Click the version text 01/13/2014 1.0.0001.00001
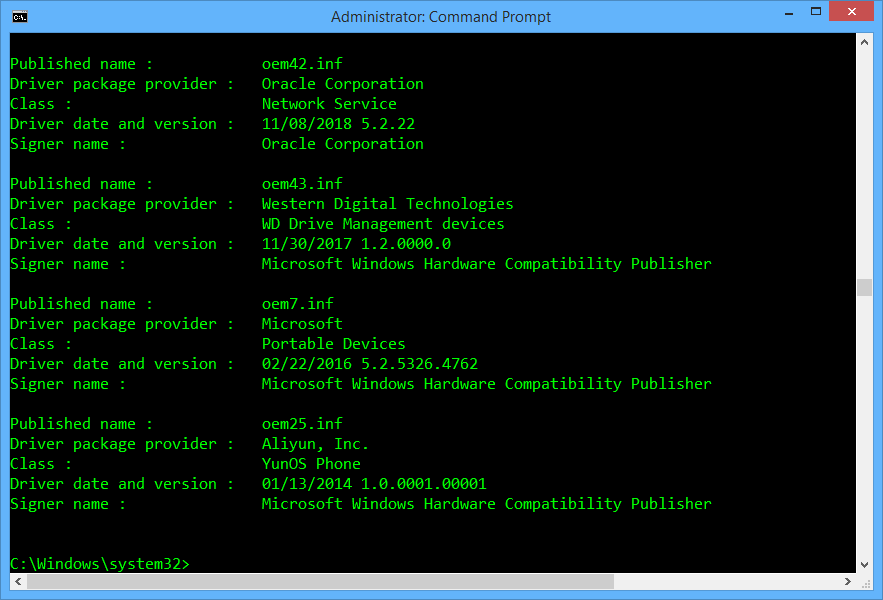The image size is (883, 600). point(374,484)
